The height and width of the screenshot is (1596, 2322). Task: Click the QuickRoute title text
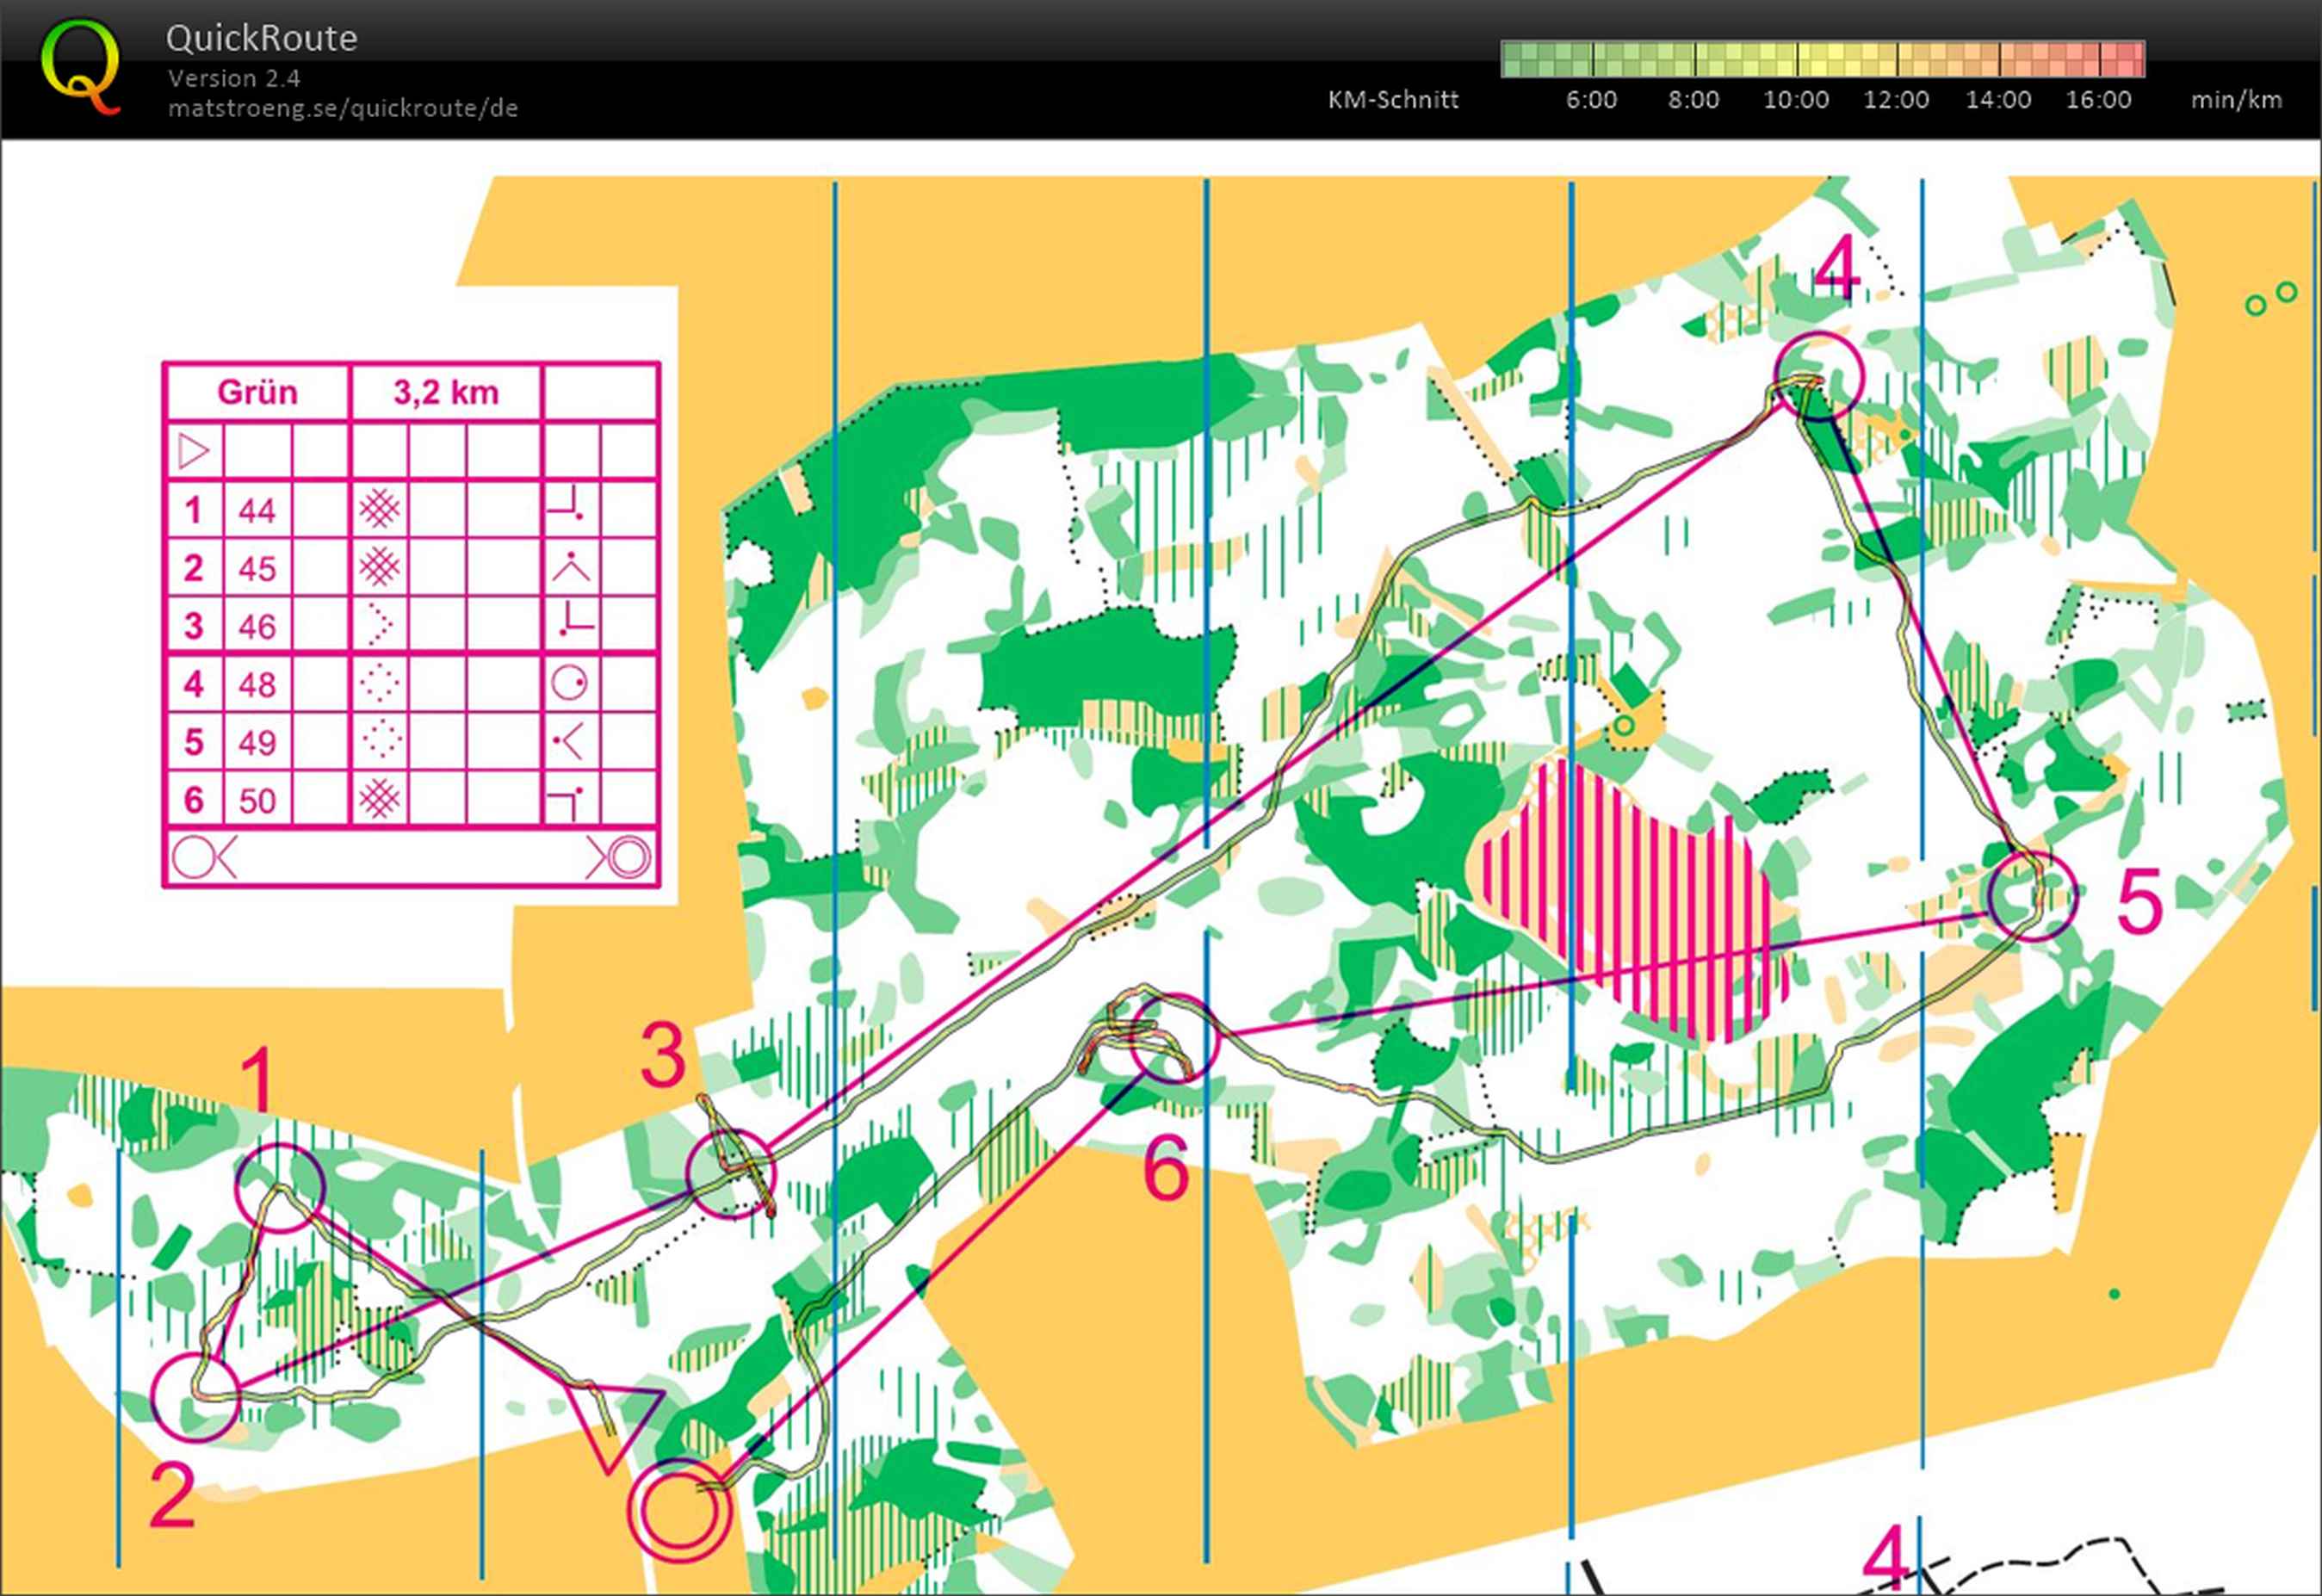pos(261,38)
